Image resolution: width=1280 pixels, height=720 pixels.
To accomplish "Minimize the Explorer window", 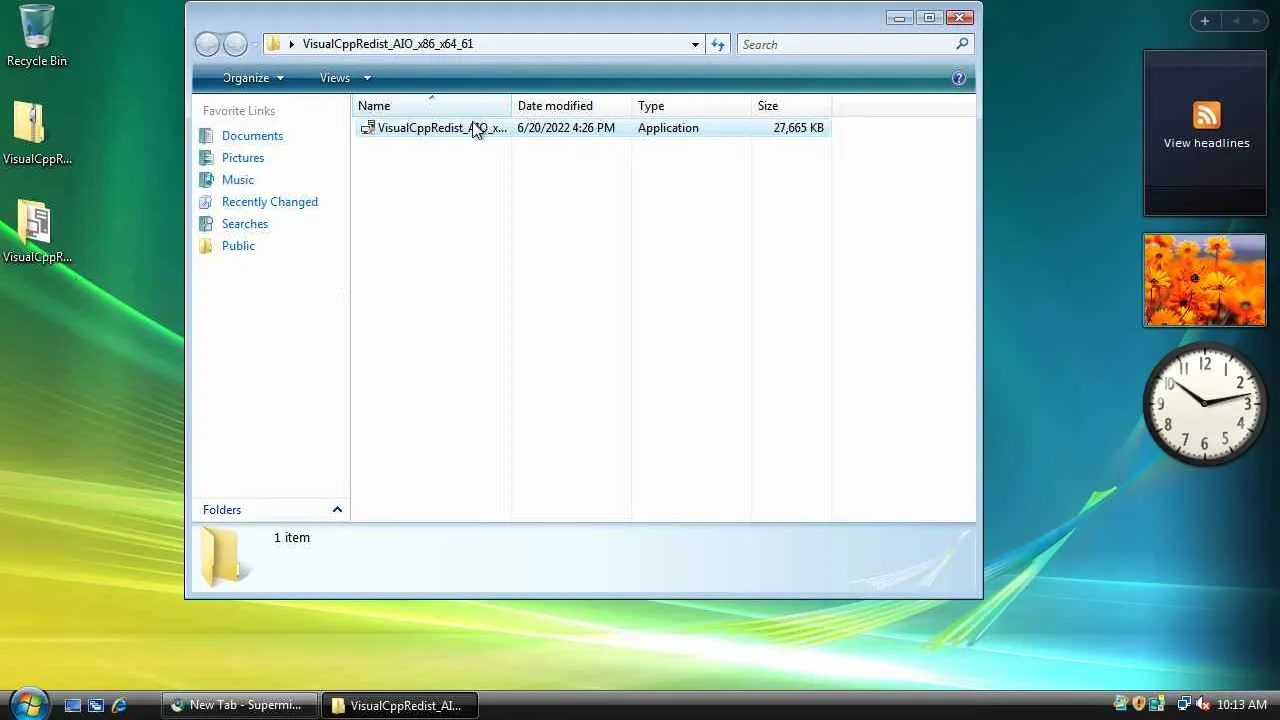I will click(899, 18).
